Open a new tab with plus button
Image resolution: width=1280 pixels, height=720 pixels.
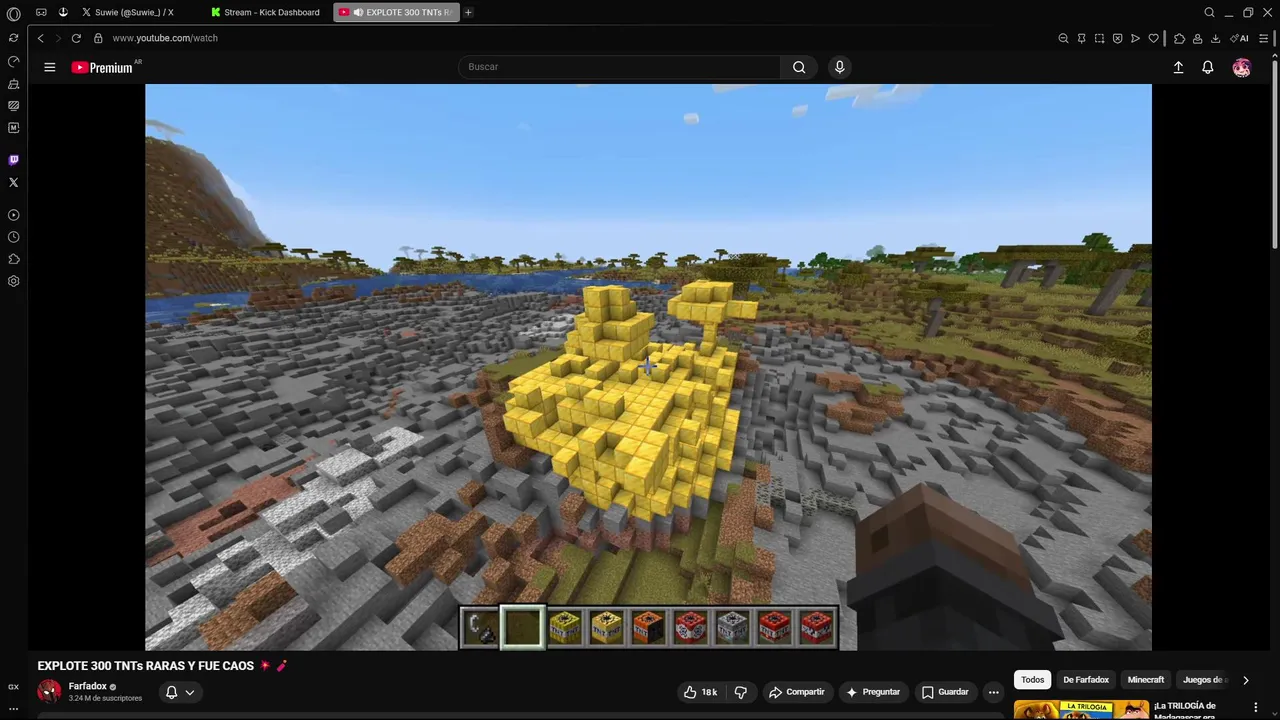point(468,12)
